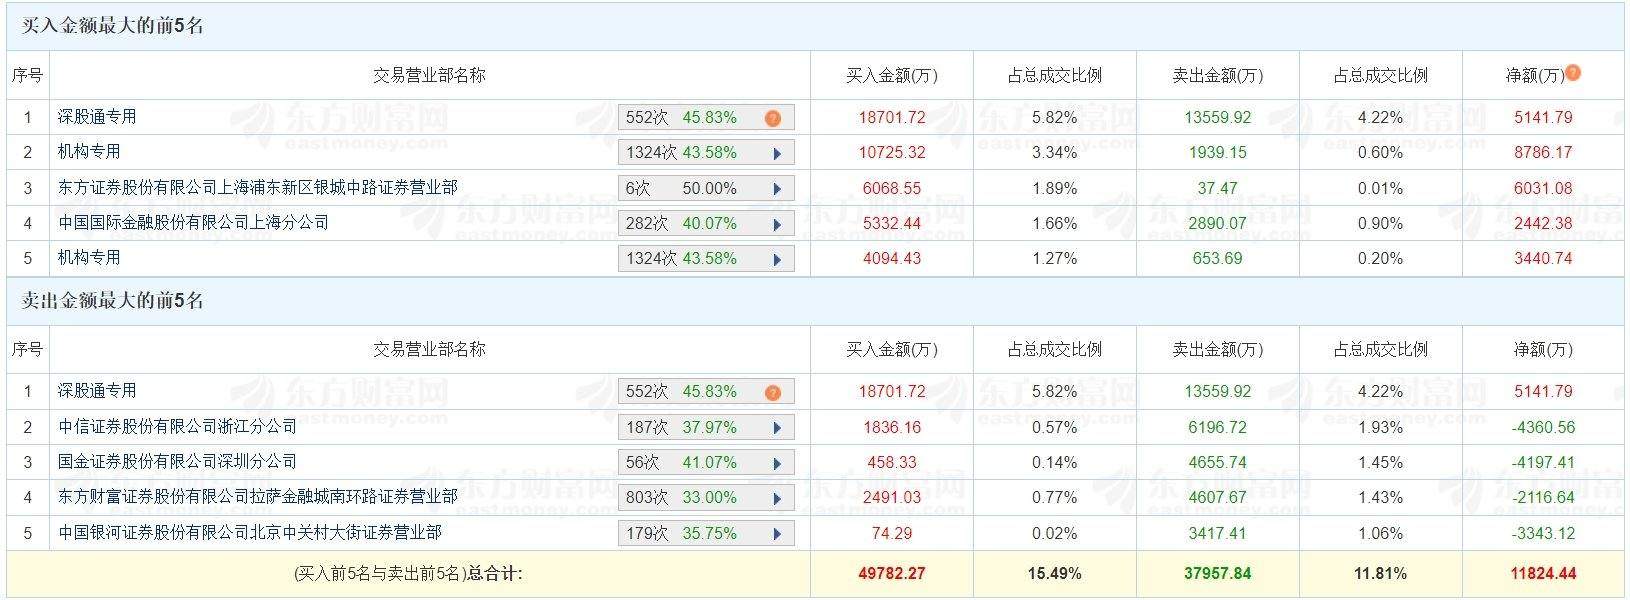Open 东方证券上海浦东新区银城中路证券营业部 link
This screenshot has width=1630, height=600.
point(257,188)
